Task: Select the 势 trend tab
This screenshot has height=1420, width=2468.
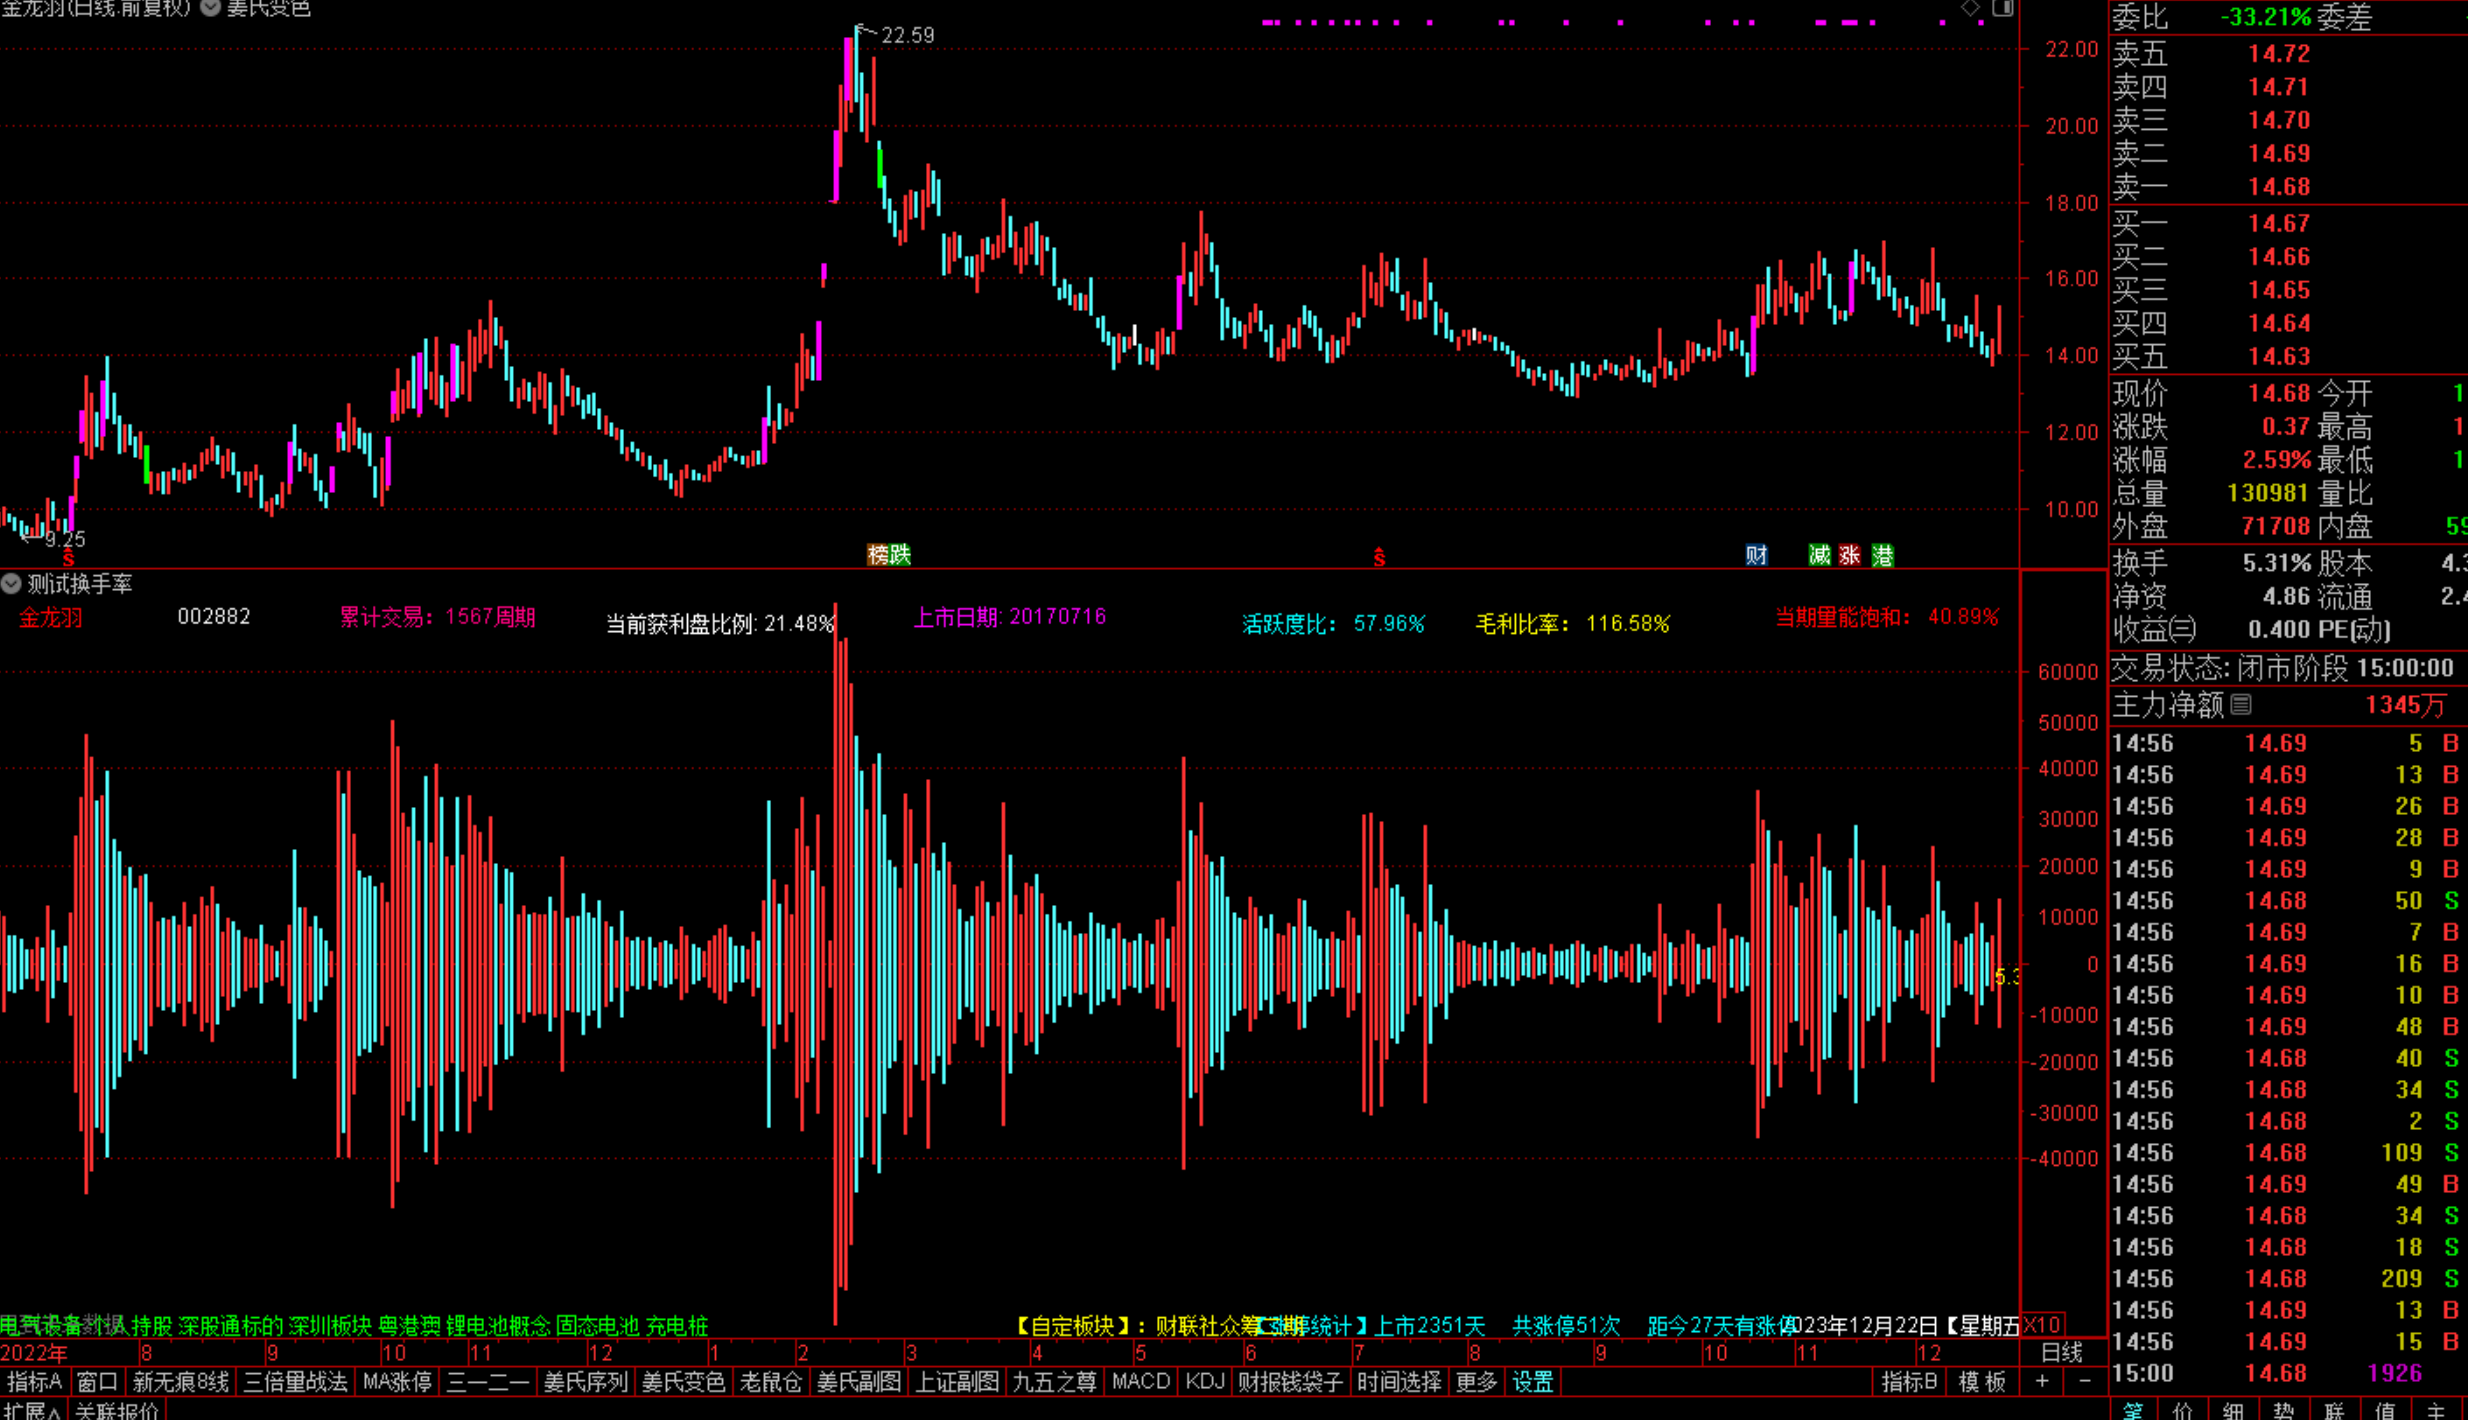Action: pos(2283,1410)
